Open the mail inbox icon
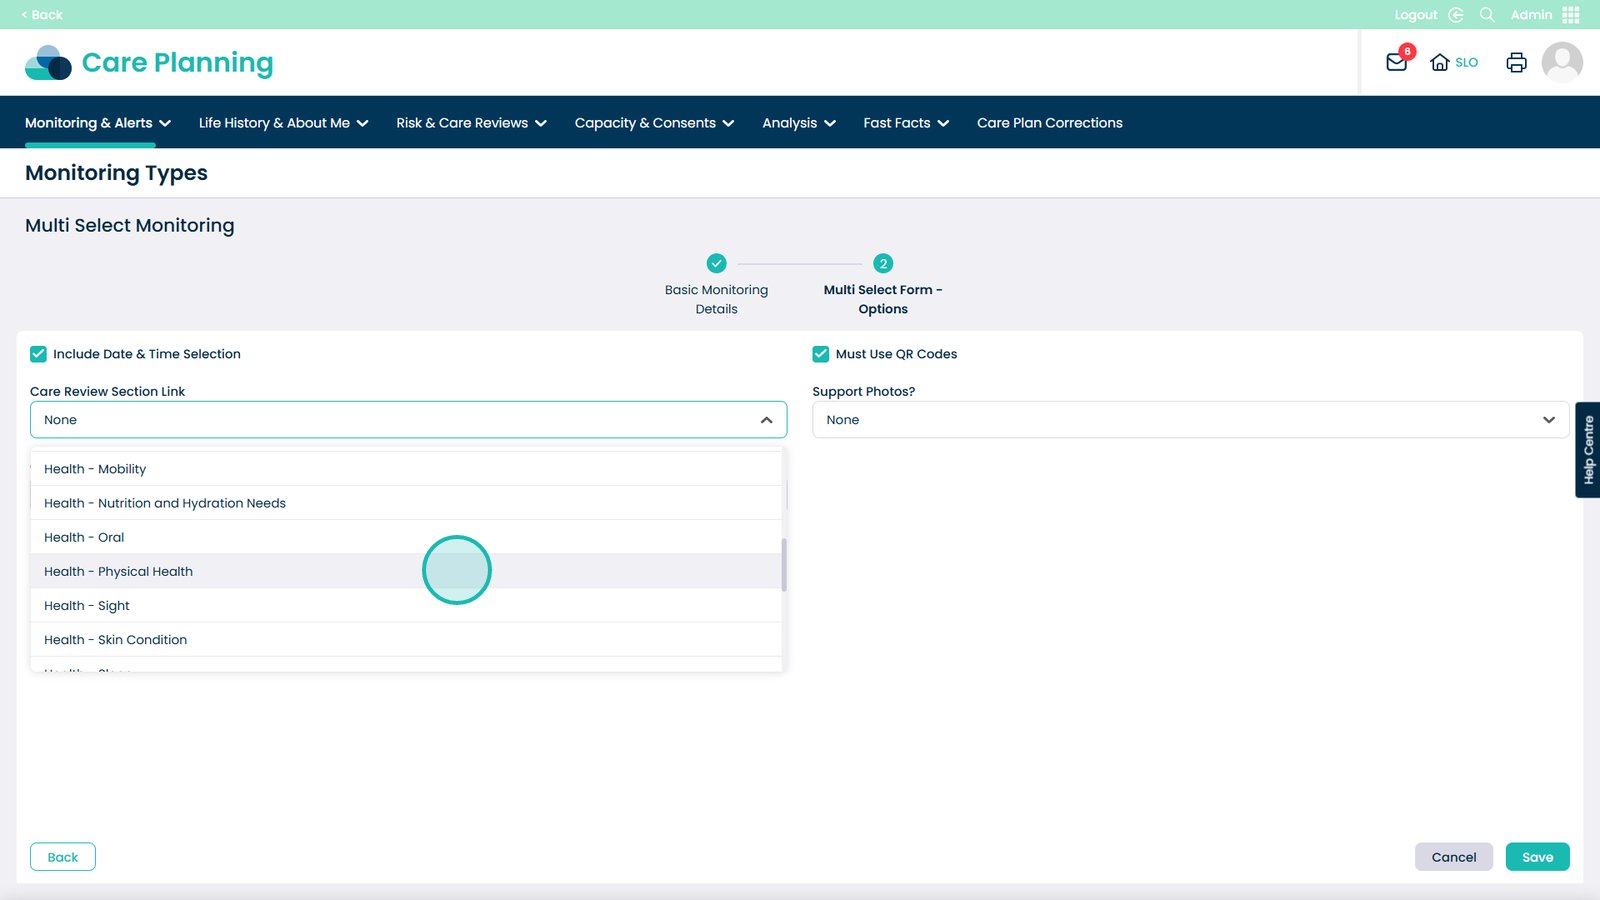The height and width of the screenshot is (900, 1600). coord(1397,62)
